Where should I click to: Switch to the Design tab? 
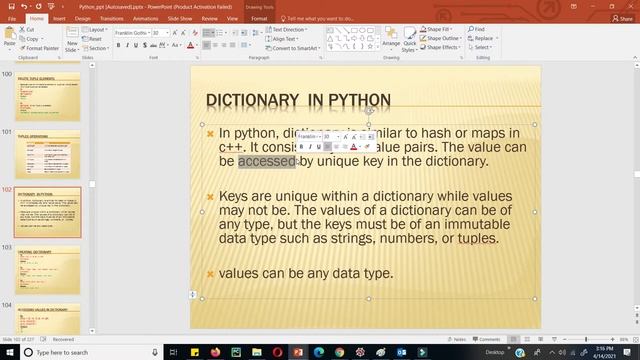(82, 19)
